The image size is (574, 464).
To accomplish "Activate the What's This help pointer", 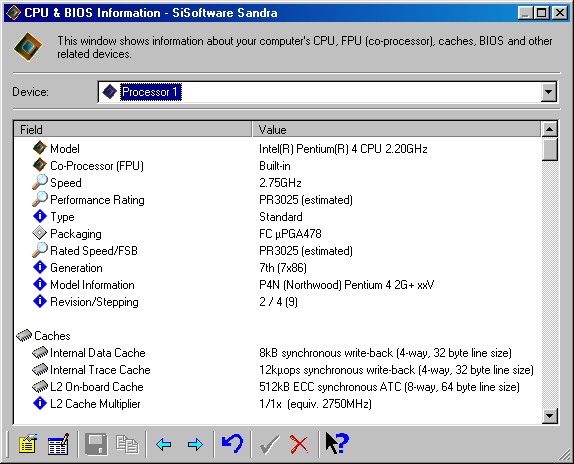I will point(337,443).
